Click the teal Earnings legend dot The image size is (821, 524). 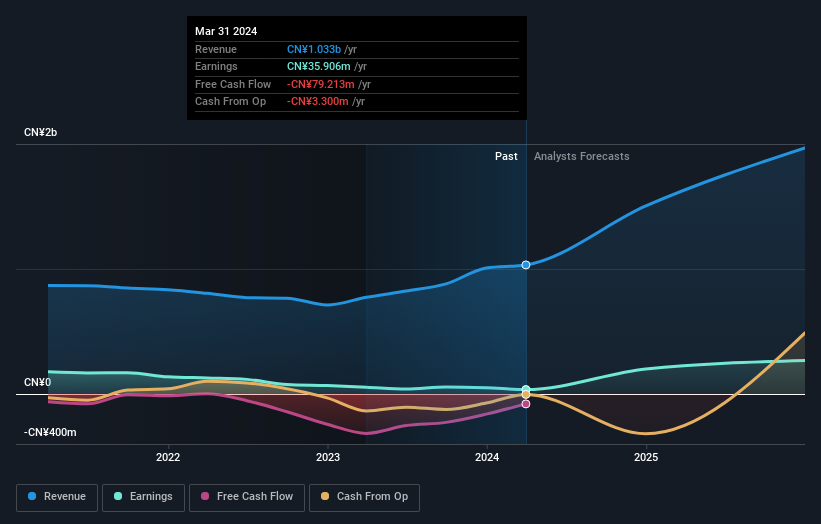click(118, 496)
